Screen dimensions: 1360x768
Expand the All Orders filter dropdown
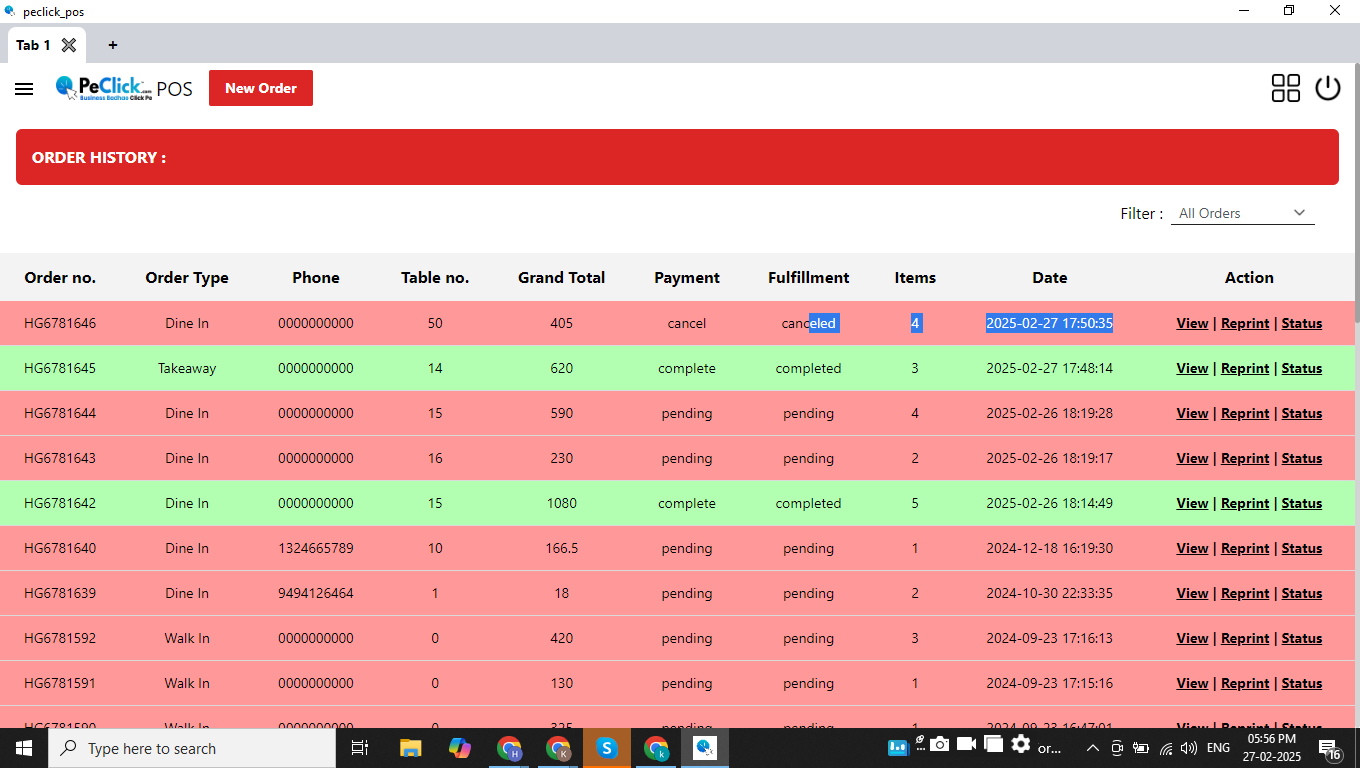point(1242,213)
